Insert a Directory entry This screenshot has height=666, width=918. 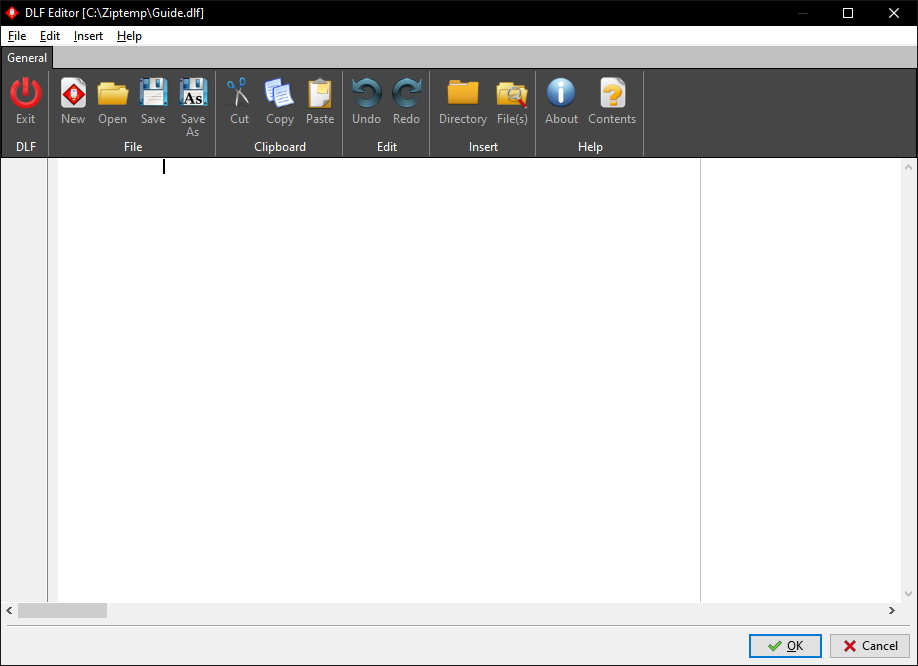click(463, 93)
